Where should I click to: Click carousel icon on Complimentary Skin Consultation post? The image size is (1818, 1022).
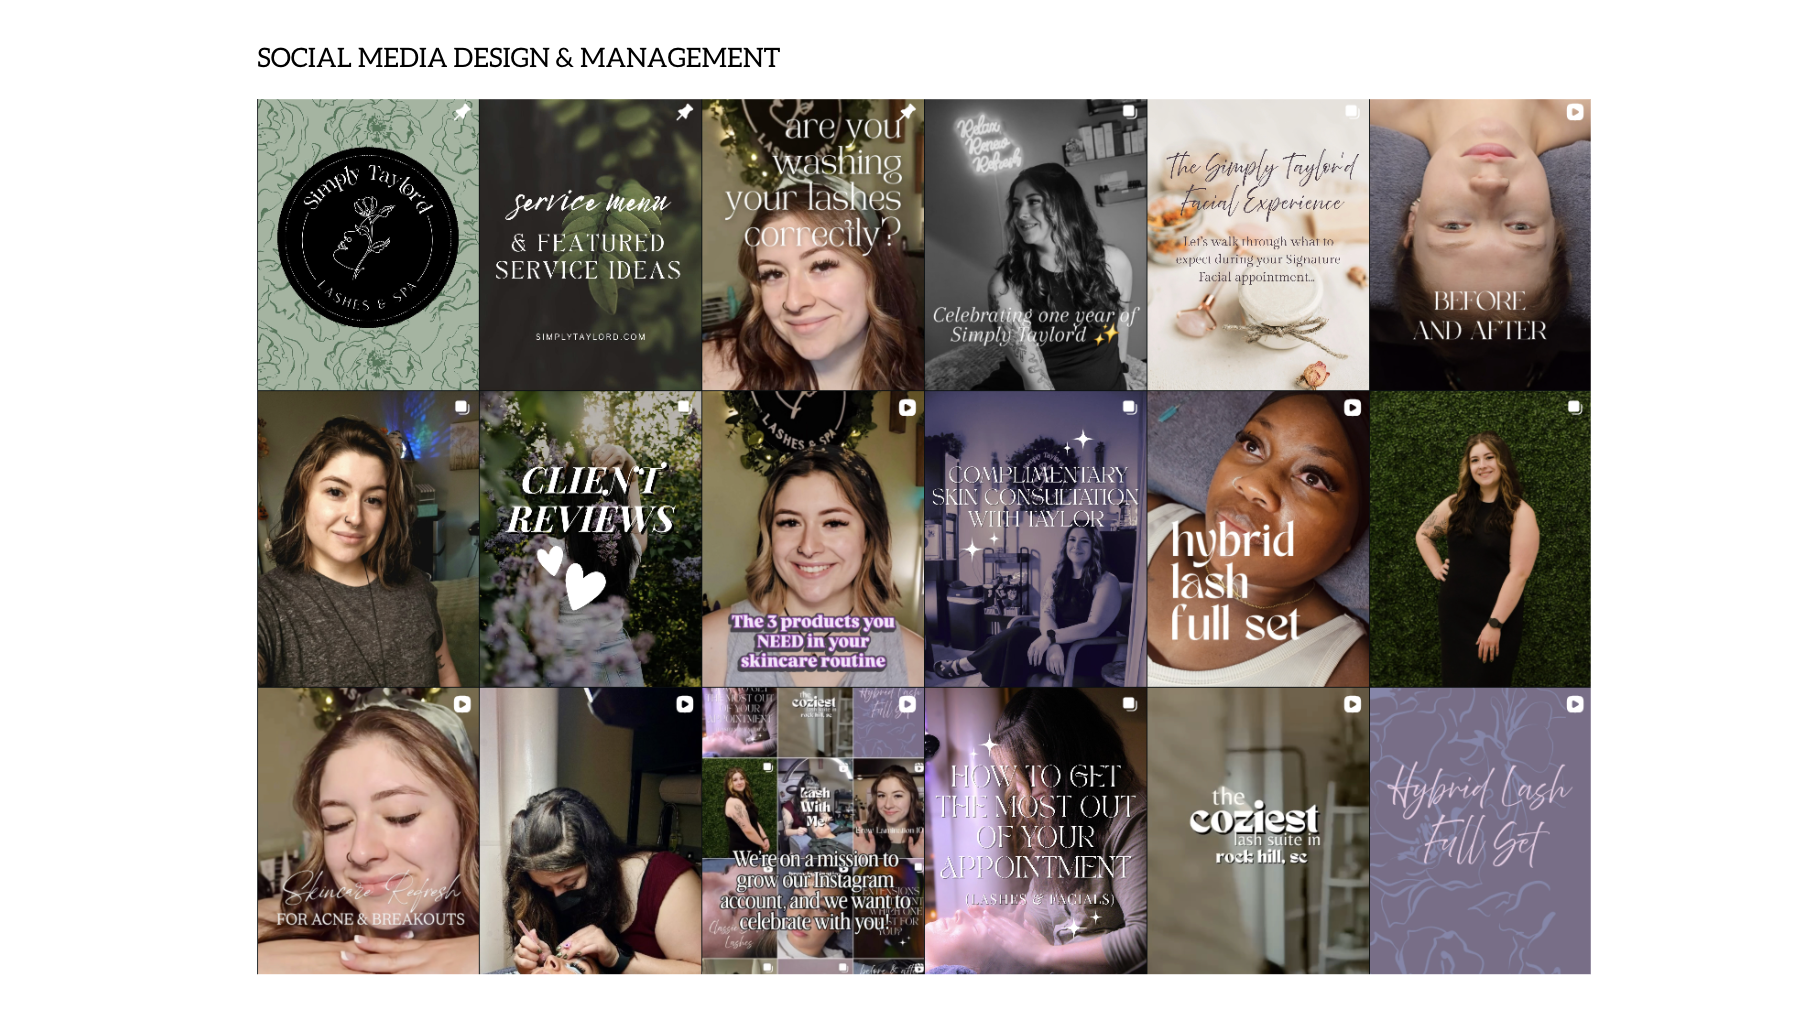(1129, 408)
